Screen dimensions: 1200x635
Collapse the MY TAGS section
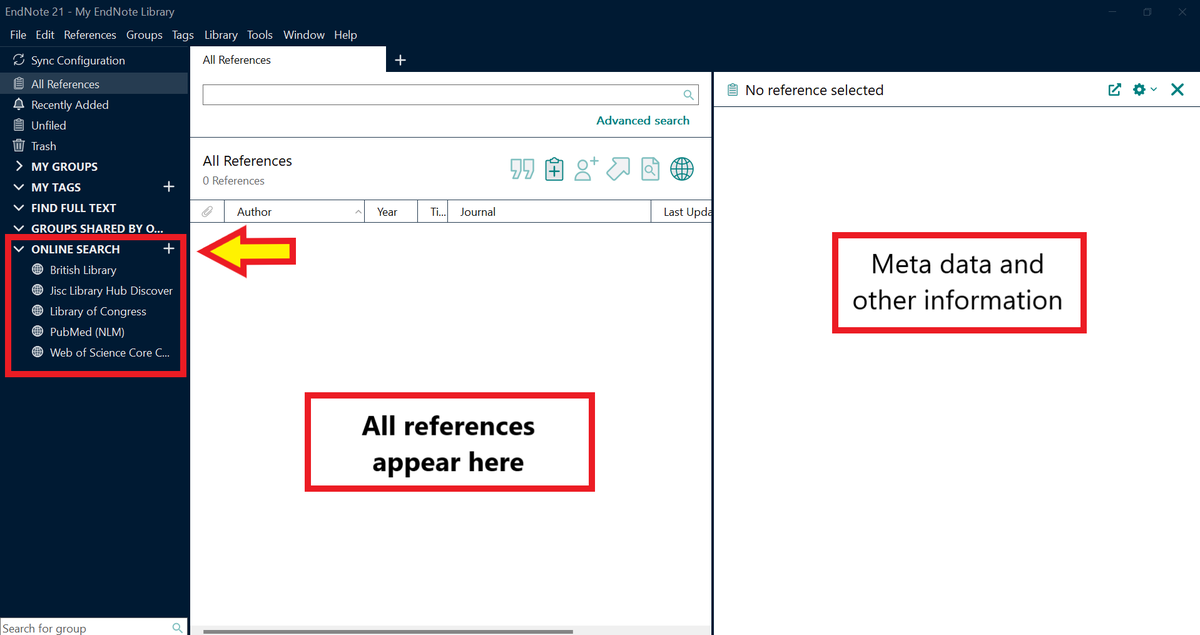(x=18, y=187)
